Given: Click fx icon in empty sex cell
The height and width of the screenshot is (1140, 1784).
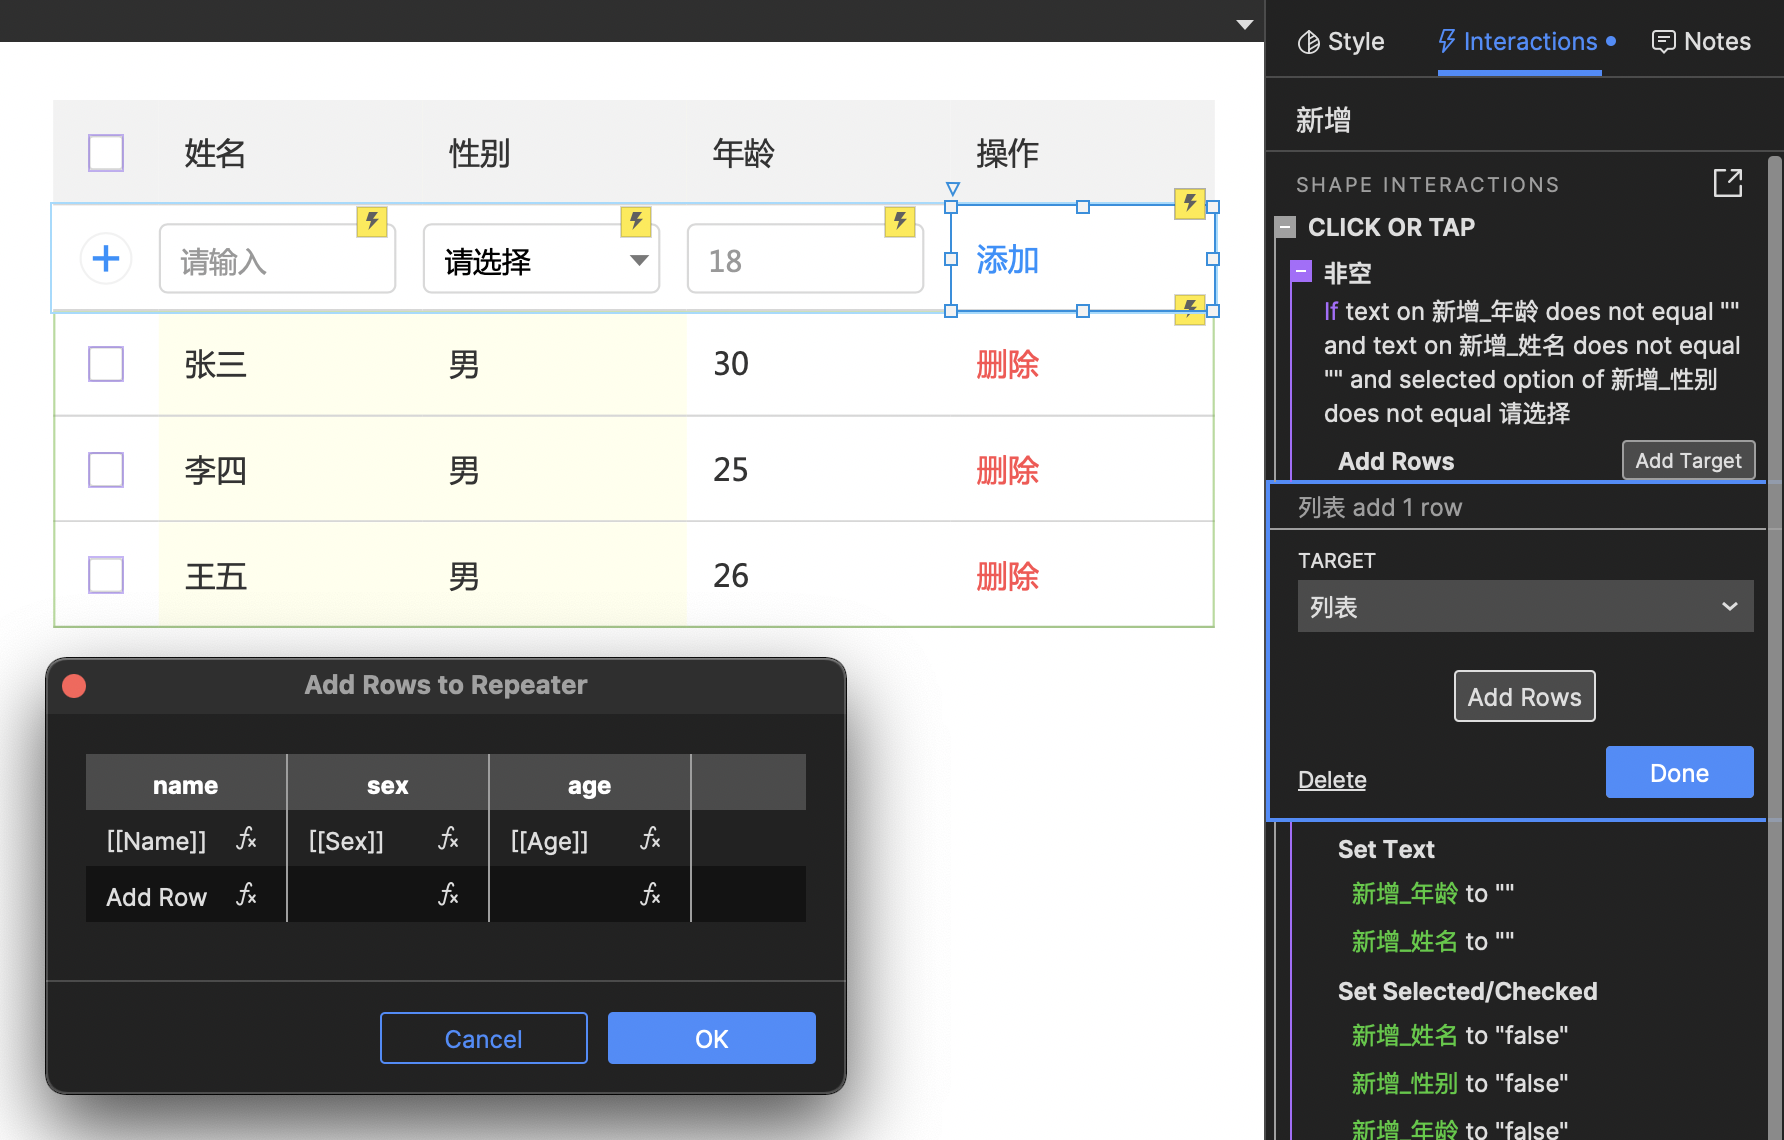Looking at the screenshot, I should pos(448,895).
